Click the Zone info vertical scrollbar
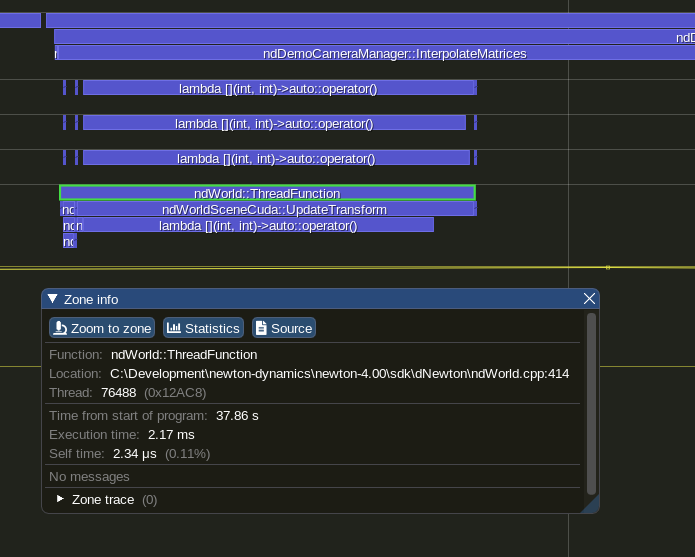Image resolution: width=695 pixels, height=557 pixels. tap(591, 403)
